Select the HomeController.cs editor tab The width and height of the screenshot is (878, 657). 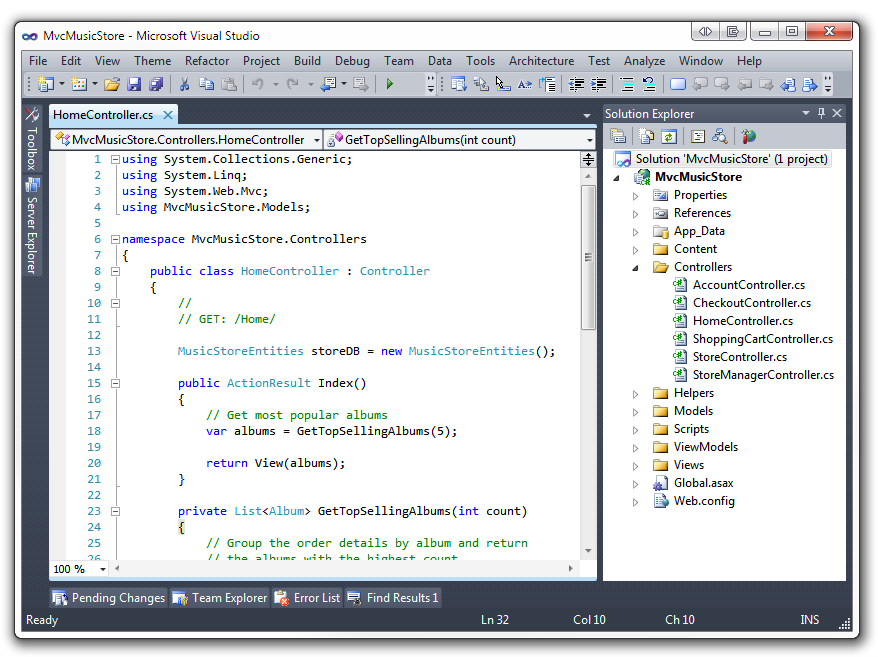[103, 115]
